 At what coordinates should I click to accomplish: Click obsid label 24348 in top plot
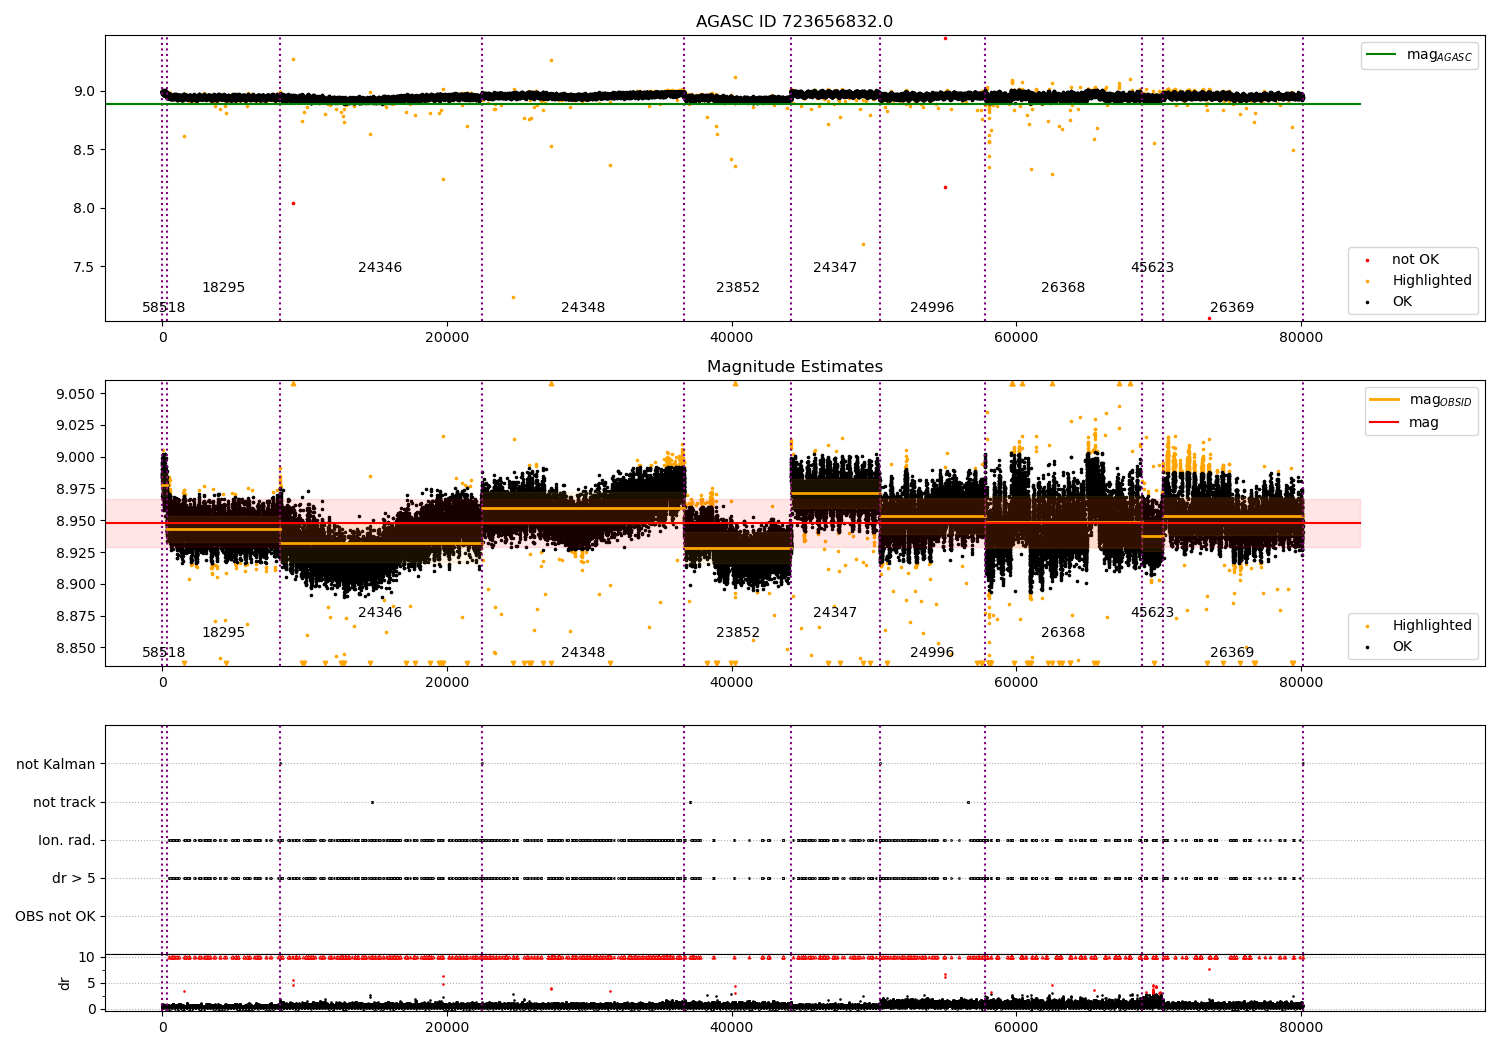pos(583,308)
